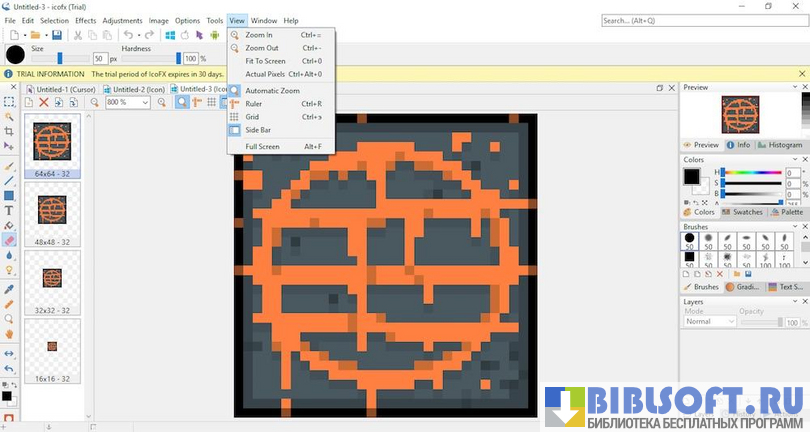The width and height of the screenshot is (810, 432).
Task: Pick the Crop tool
Action: (x=9, y=131)
